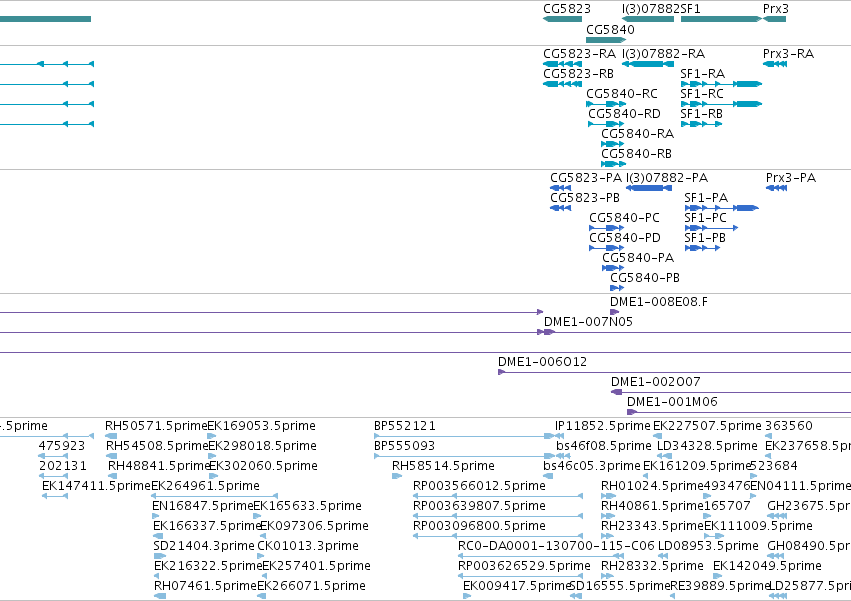Open EST RH48841.5prime

coord(113,476)
